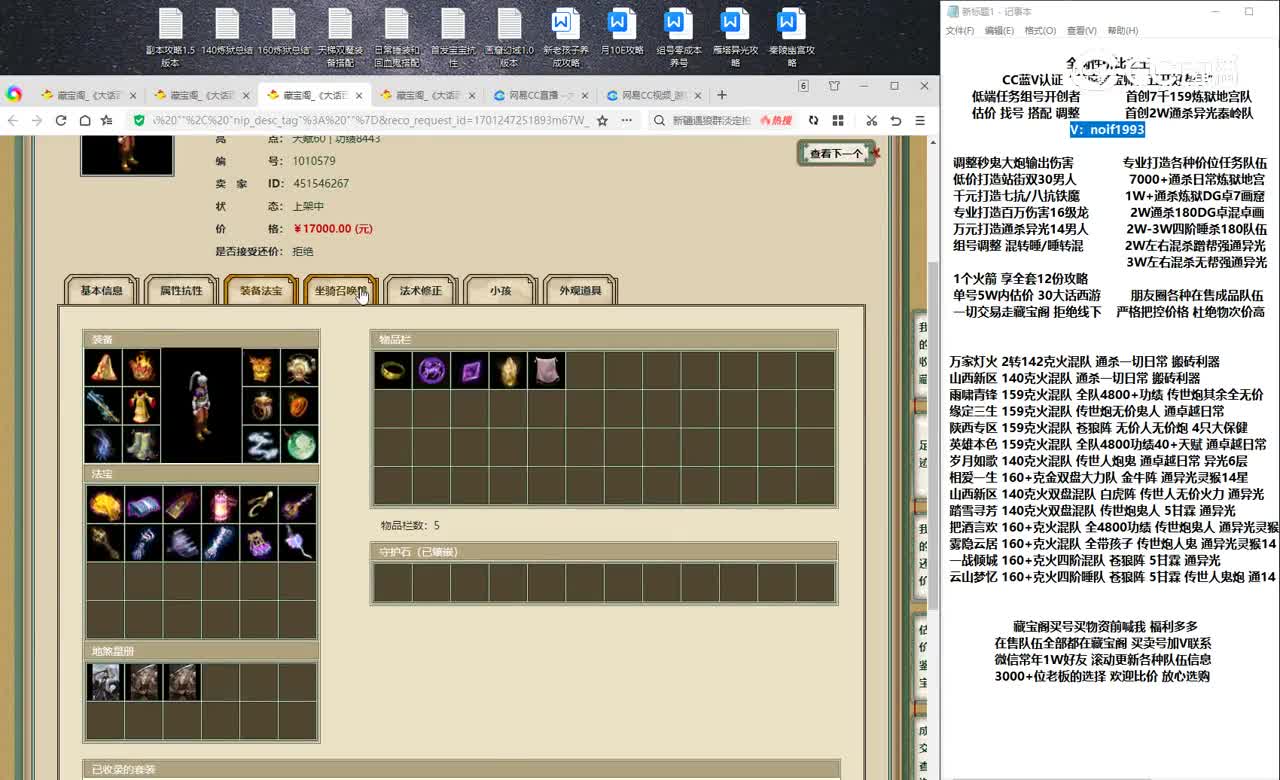Click the browser screenshot scissors icon
The width and height of the screenshot is (1280, 780).
click(871, 120)
